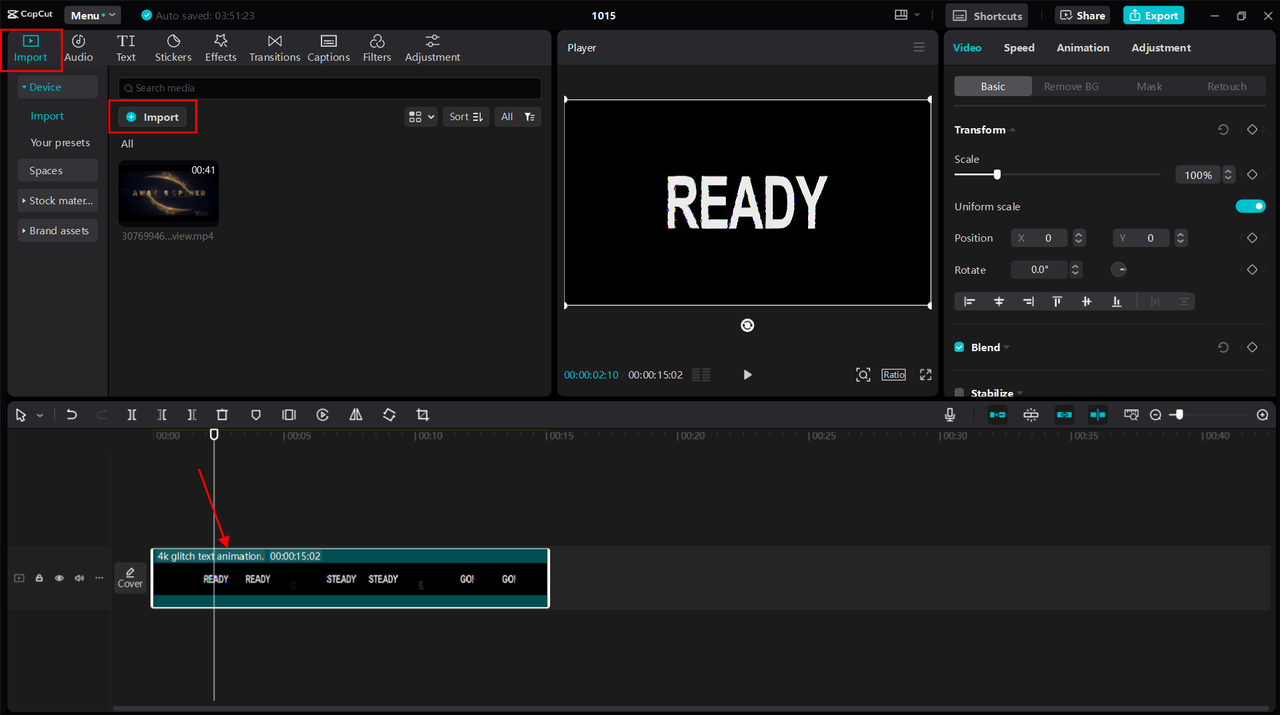The height and width of the screenshot is (715, 1280).
Task: Click the undo arrow in timeline toolbar
Action: tap(71, 415)
